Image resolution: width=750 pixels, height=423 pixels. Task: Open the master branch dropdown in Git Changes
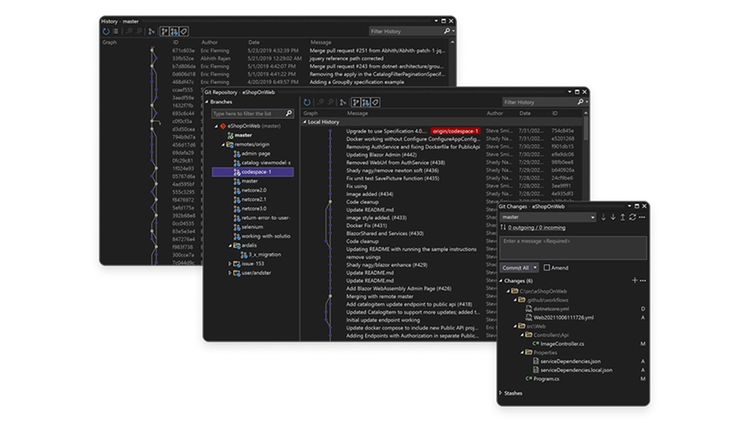click(593, 217)
